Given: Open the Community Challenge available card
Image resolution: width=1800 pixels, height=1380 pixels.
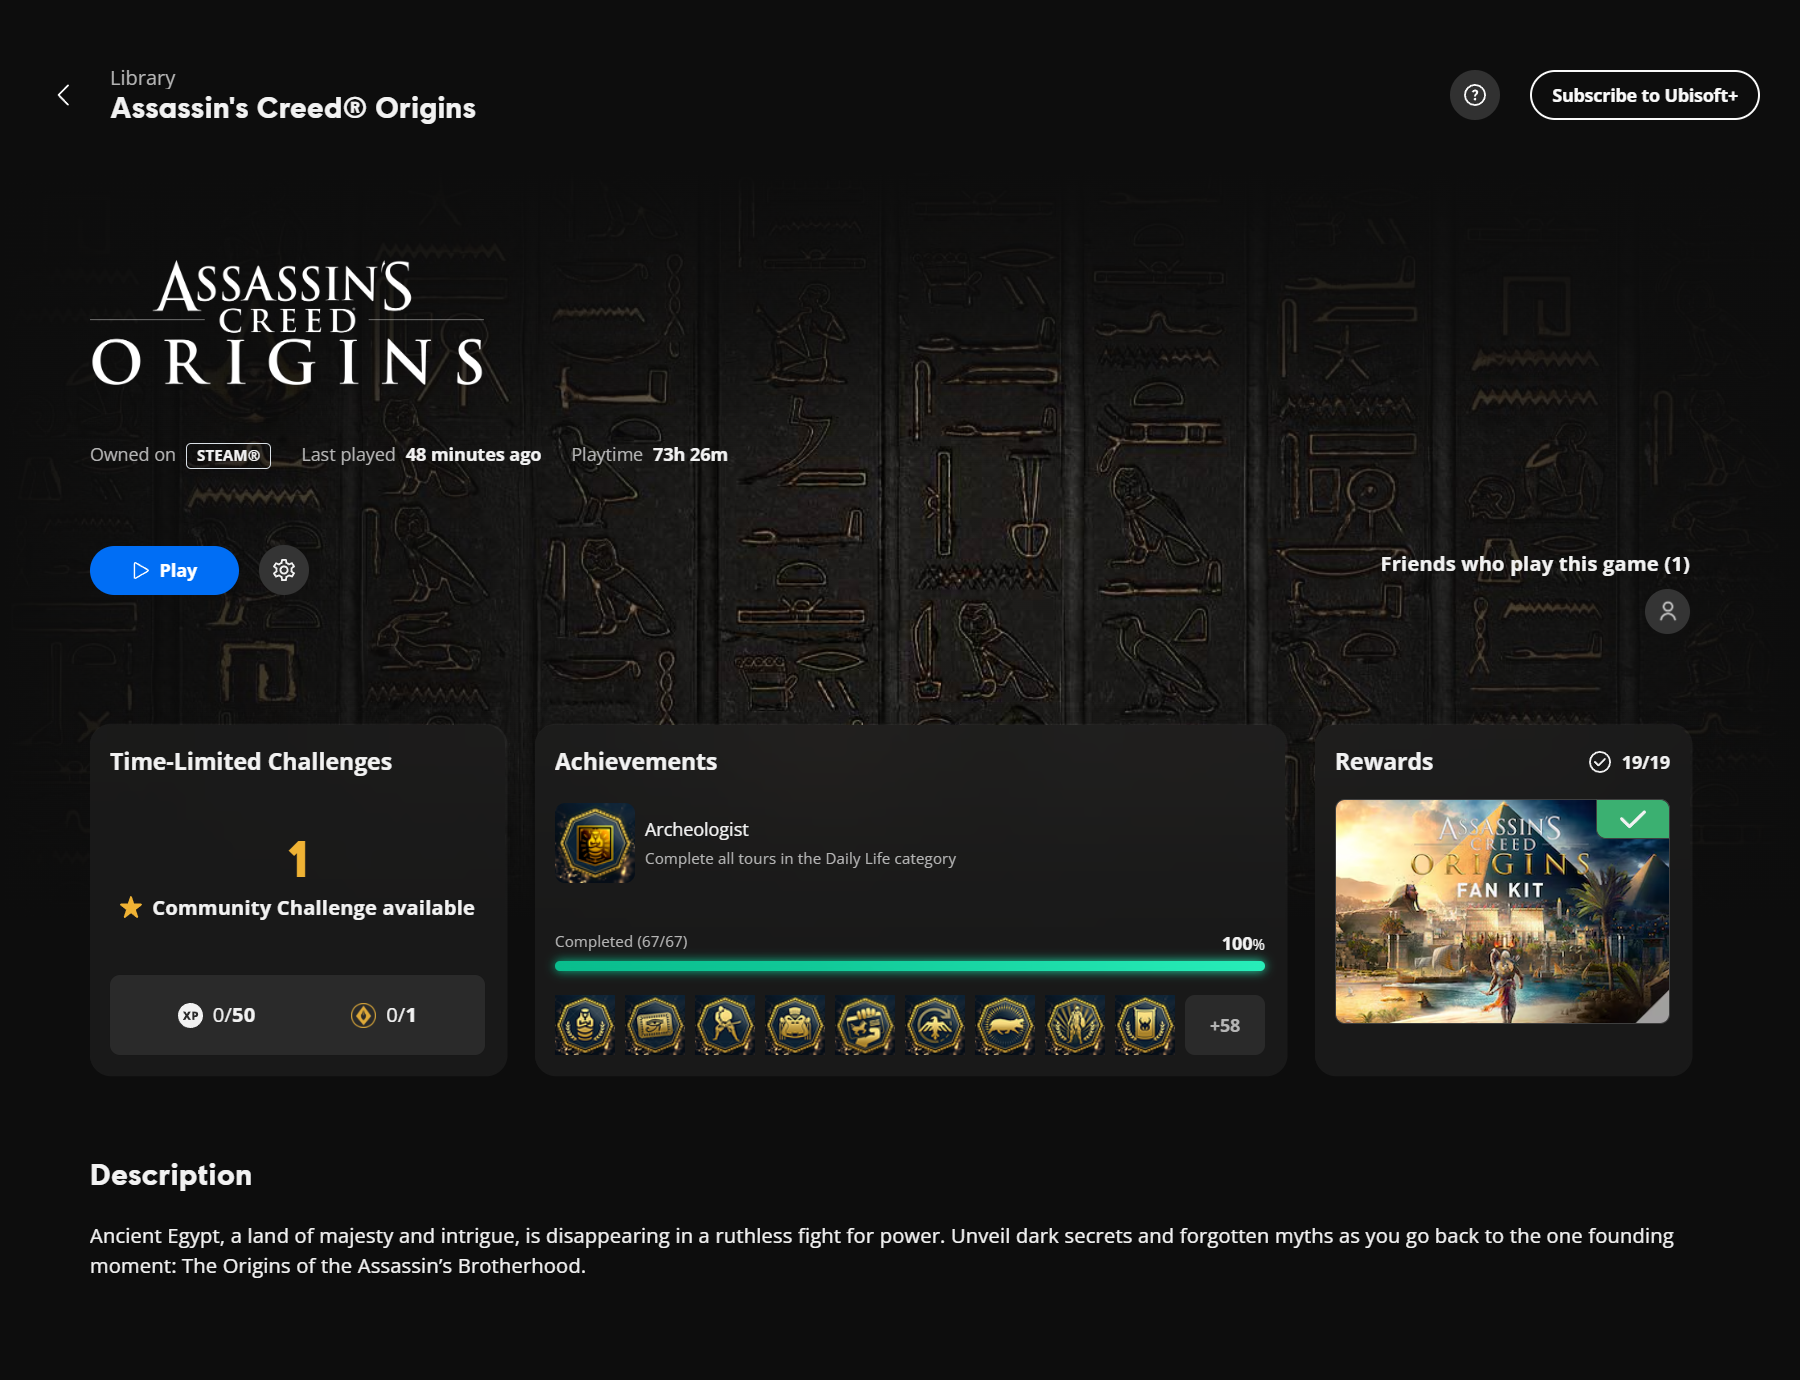Looking at the screenshot, I should point(297,880).
